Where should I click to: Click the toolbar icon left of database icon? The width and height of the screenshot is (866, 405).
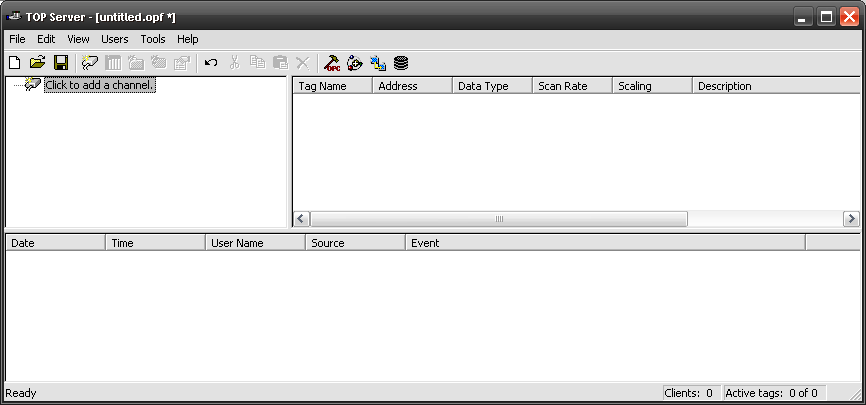[377, 62]
